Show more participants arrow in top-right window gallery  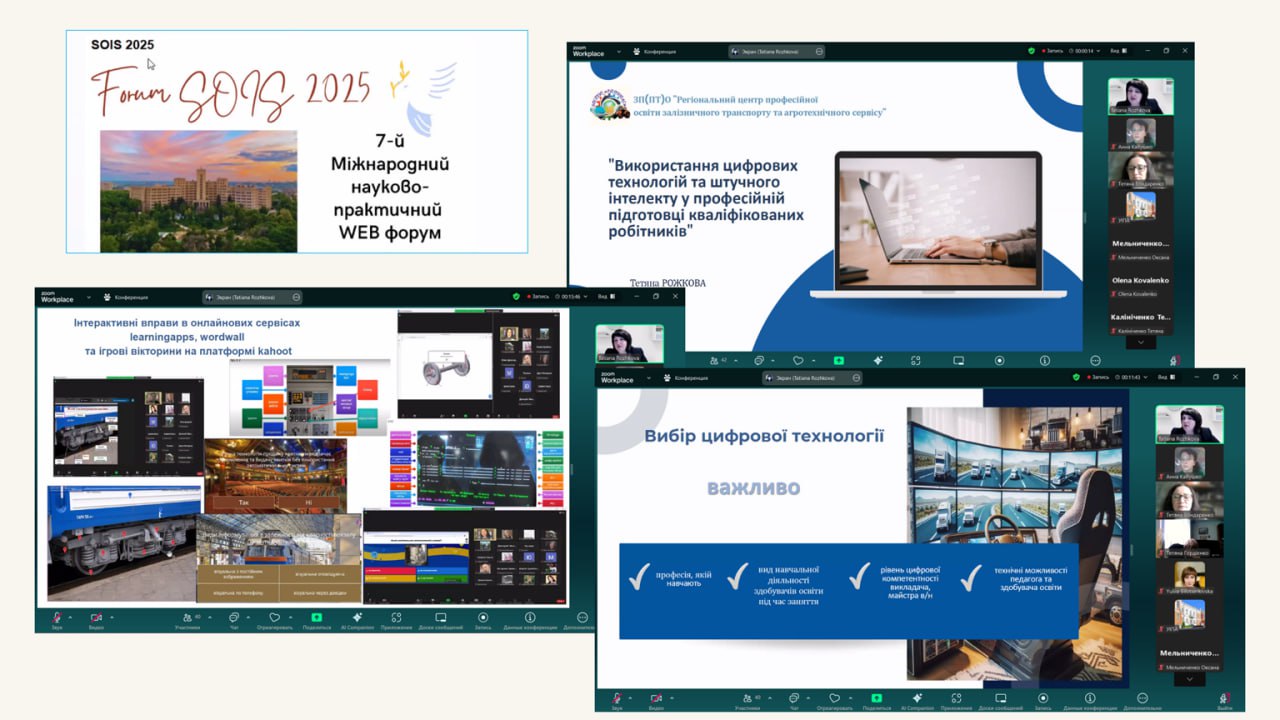(1140, 341)
